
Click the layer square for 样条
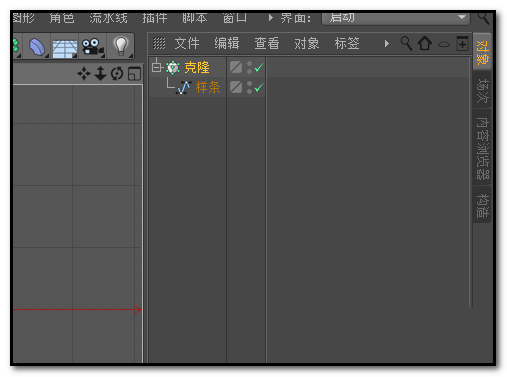pos(236,87)
